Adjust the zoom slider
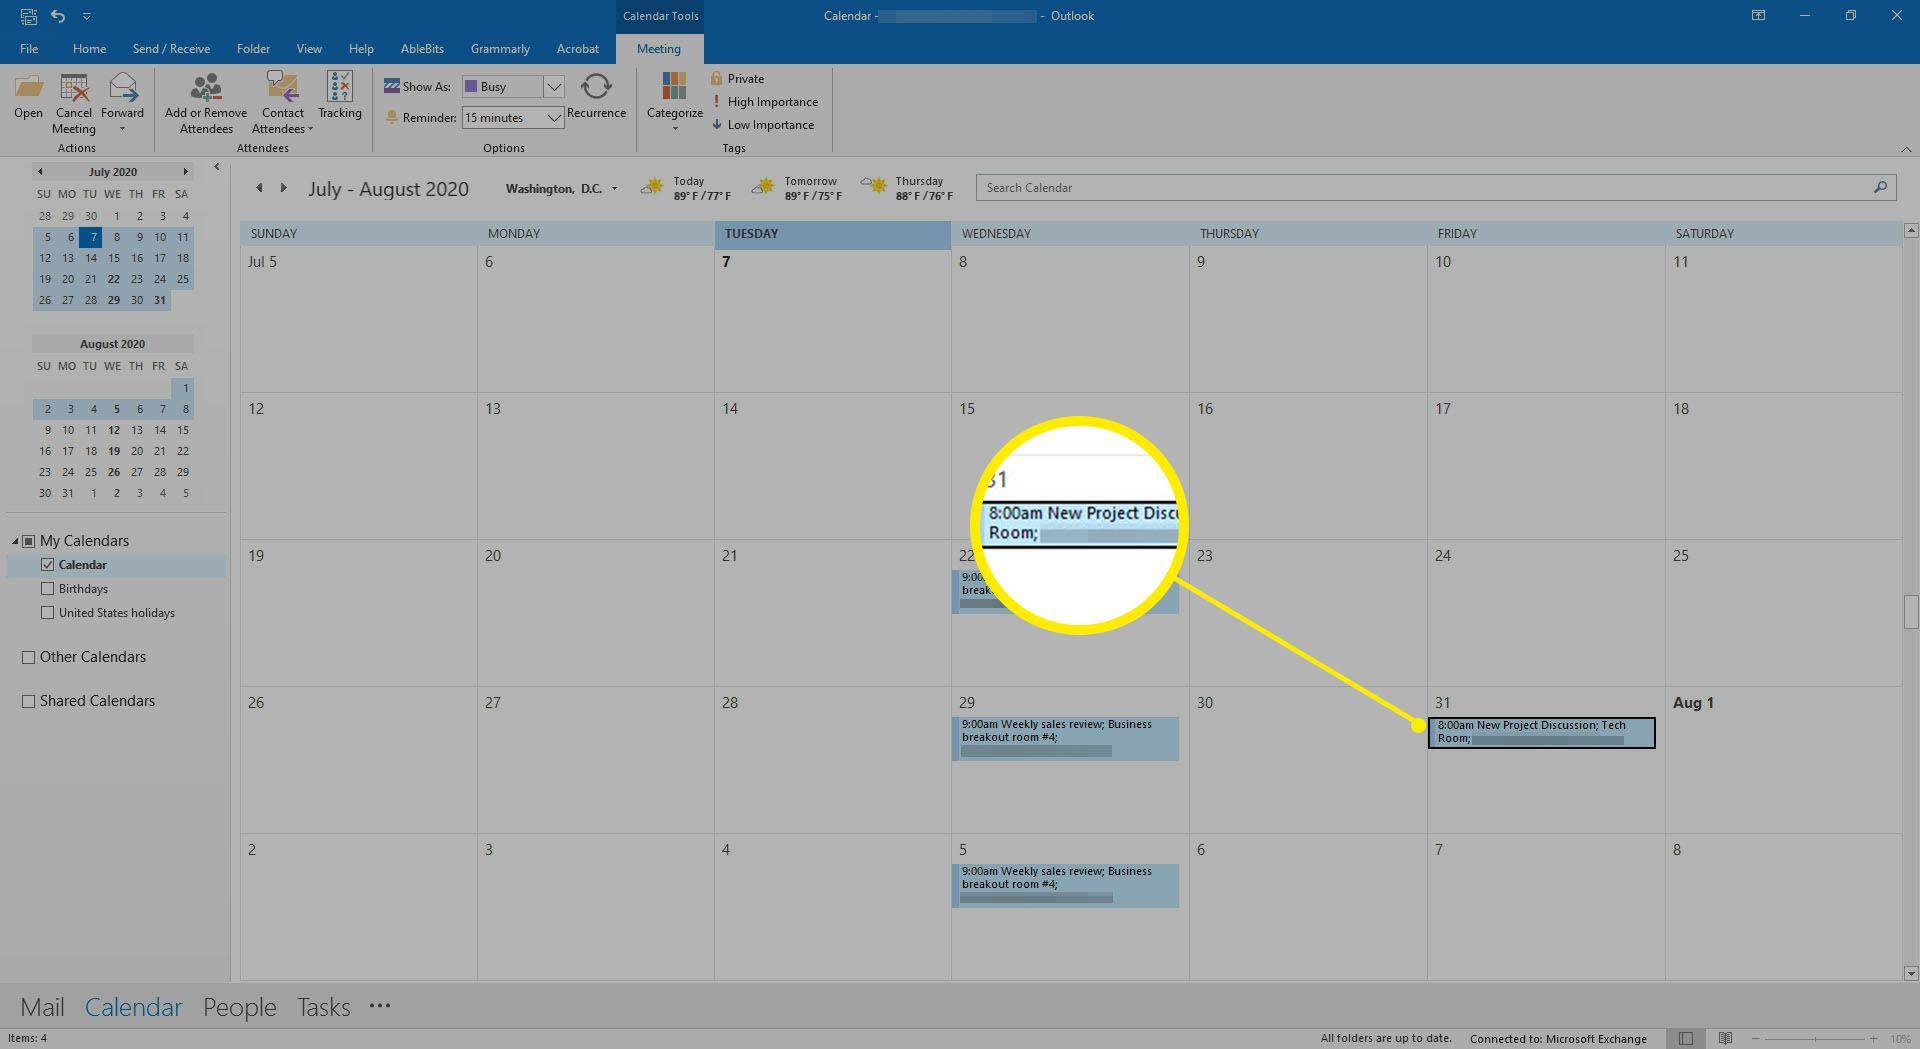This screenshot has width=1920, height=1049. [1814, 1038]
